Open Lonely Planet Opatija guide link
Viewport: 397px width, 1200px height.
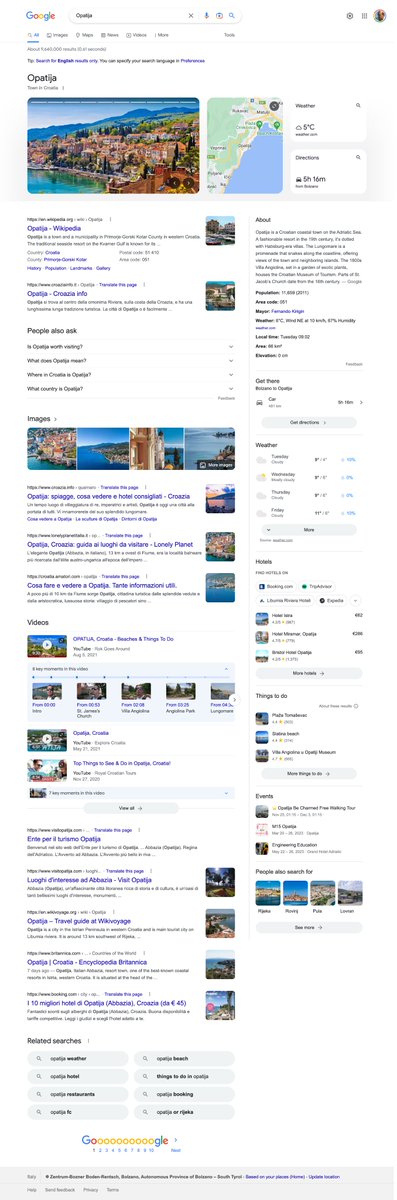coord(110,544)
